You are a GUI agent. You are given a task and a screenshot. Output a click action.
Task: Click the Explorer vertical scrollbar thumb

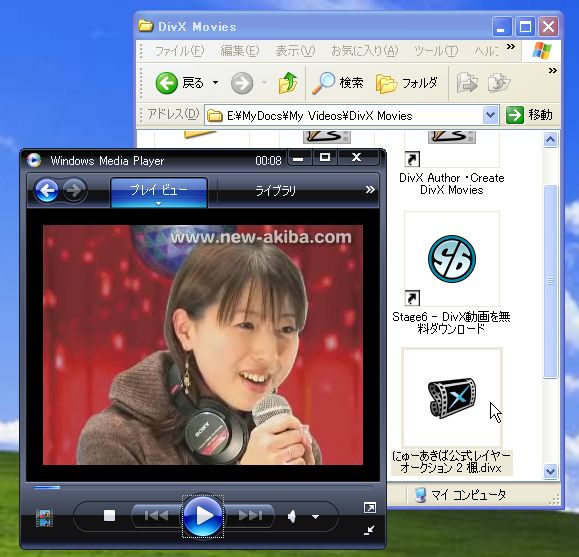click(x=550, y=281)
